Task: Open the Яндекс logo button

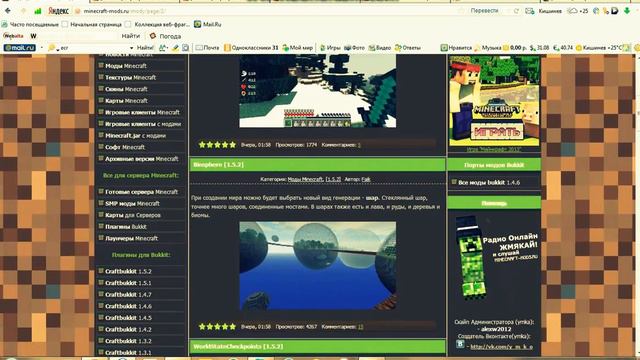Action: pyautogui.click(x=58, y=11)
